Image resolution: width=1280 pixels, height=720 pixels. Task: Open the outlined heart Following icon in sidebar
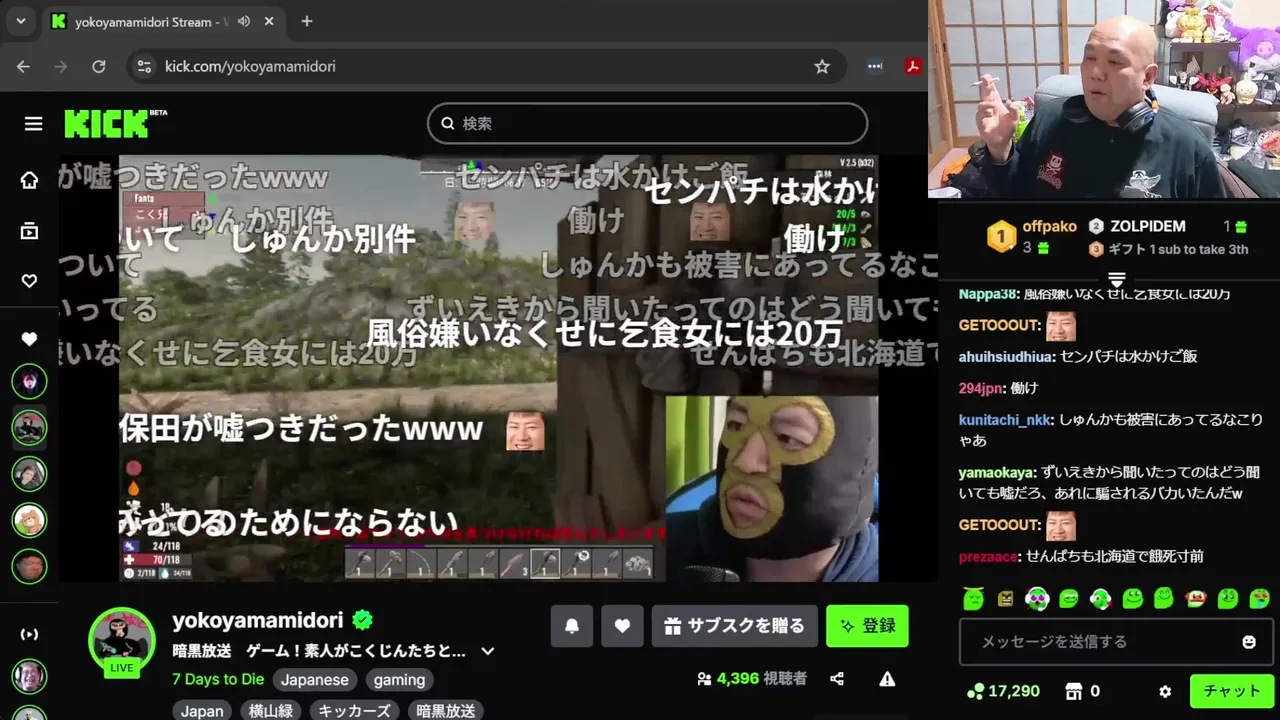click(29, 281)
